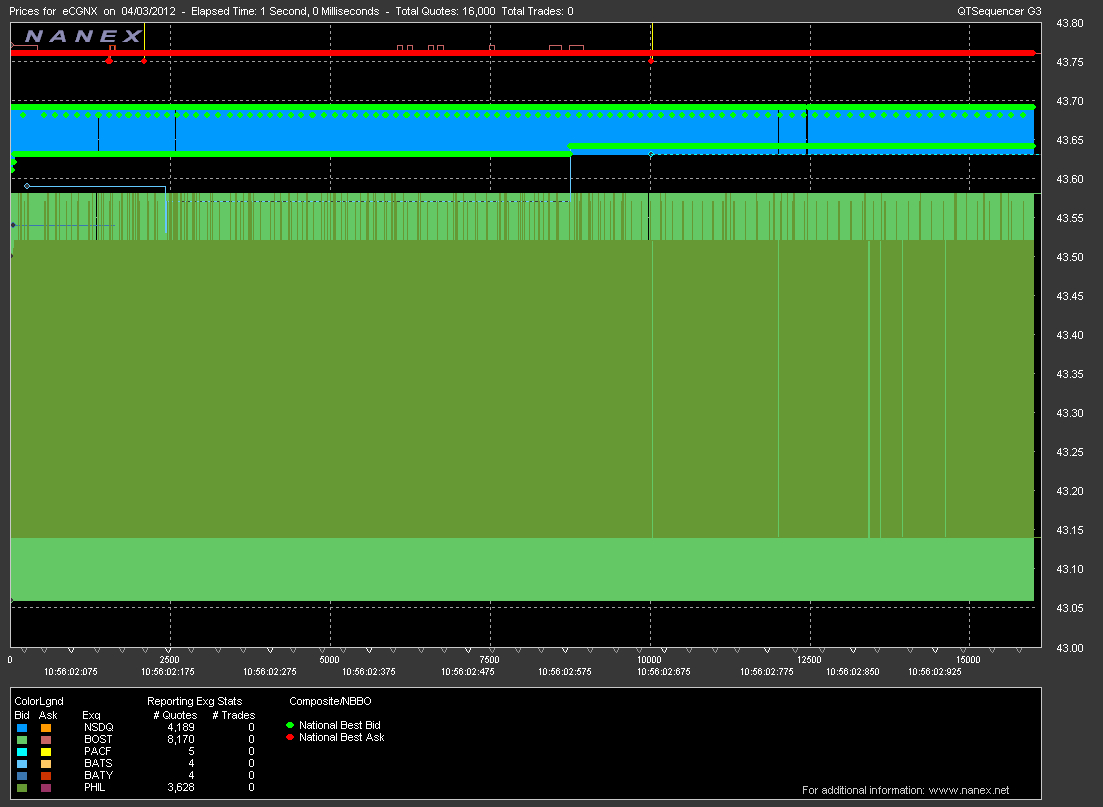
Task: Click the "Elapsed Time: 1 Second" text
Action: tap(248, 11)
